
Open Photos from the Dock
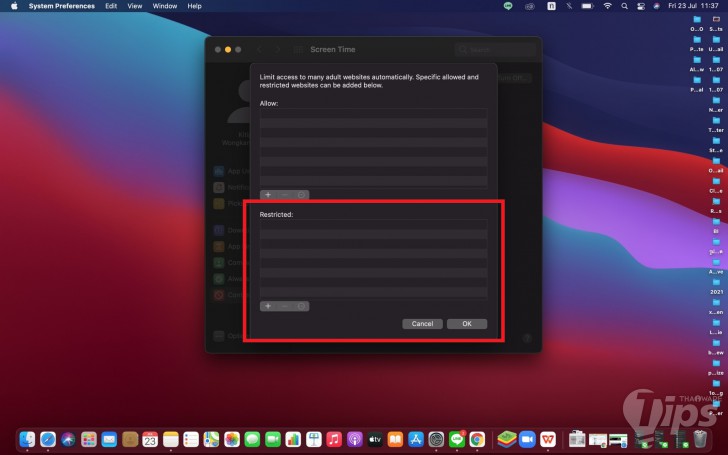pos(232,439)
